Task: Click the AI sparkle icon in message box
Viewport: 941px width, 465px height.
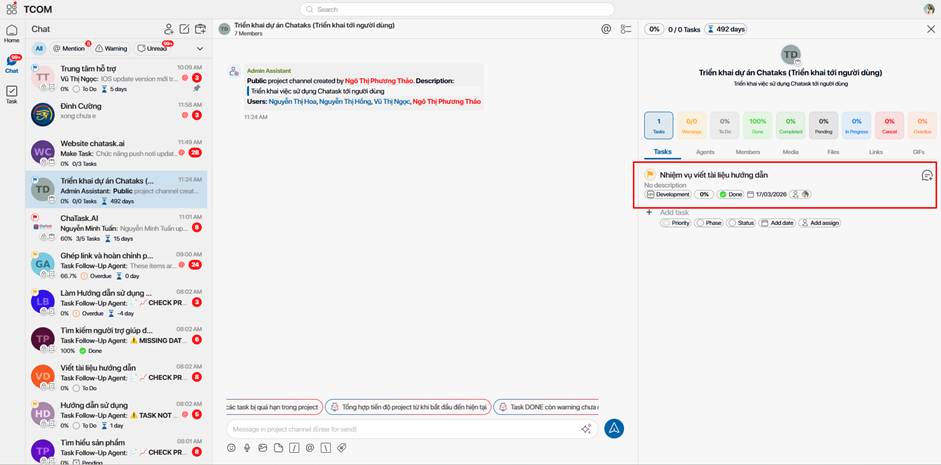Action: click(x=586, y=428)
